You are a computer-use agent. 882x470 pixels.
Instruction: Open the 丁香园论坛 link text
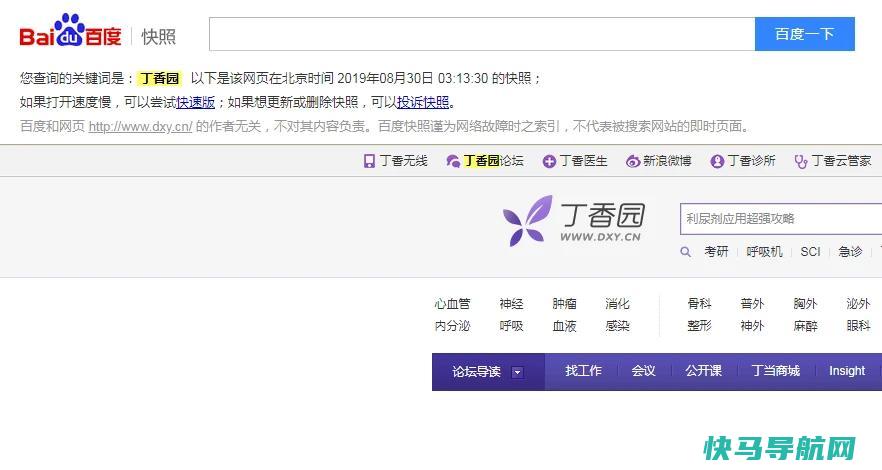494,161
